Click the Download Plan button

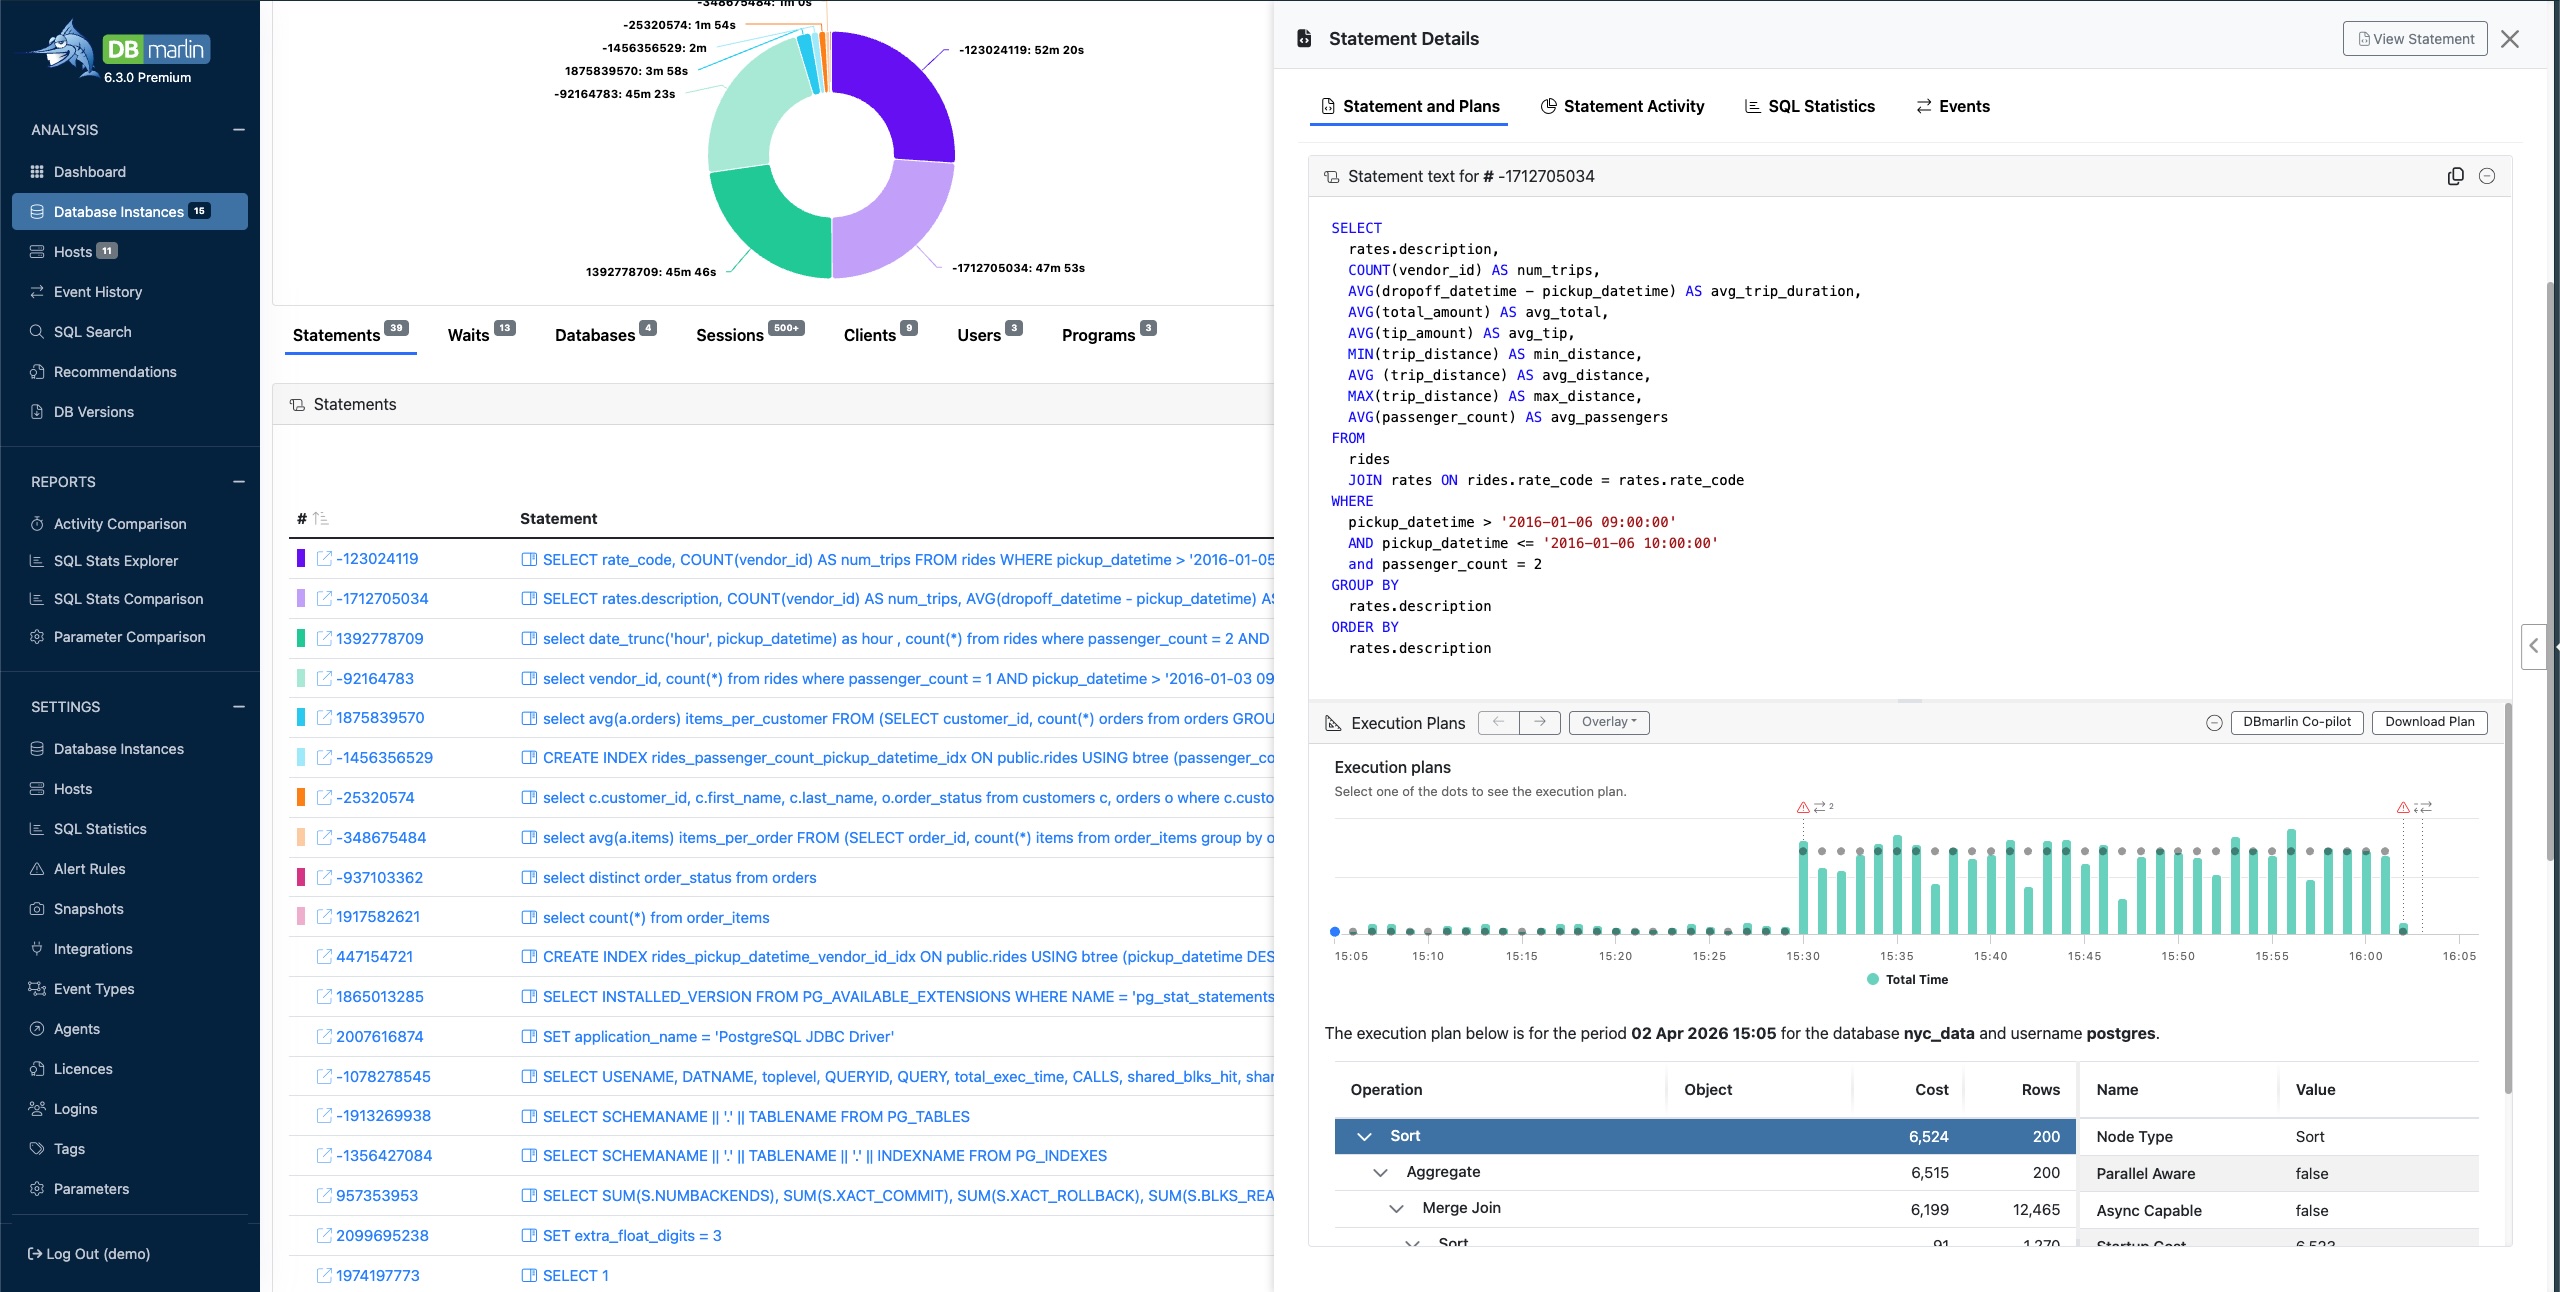point(2429,722)
